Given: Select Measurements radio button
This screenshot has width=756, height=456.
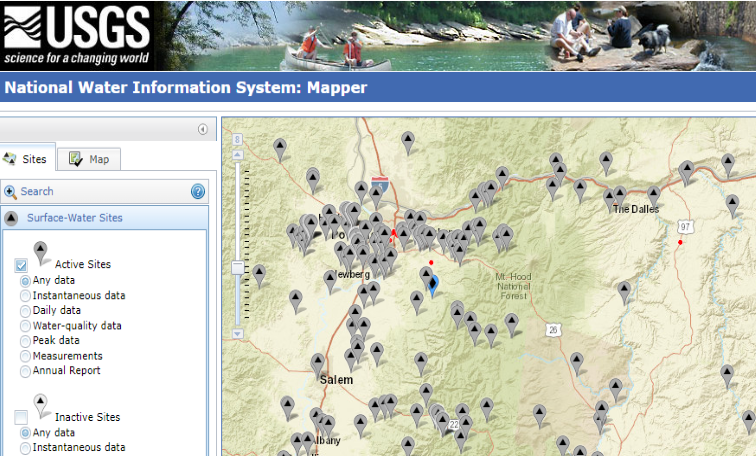Looking at the screenshot, I should click(25, 356).
